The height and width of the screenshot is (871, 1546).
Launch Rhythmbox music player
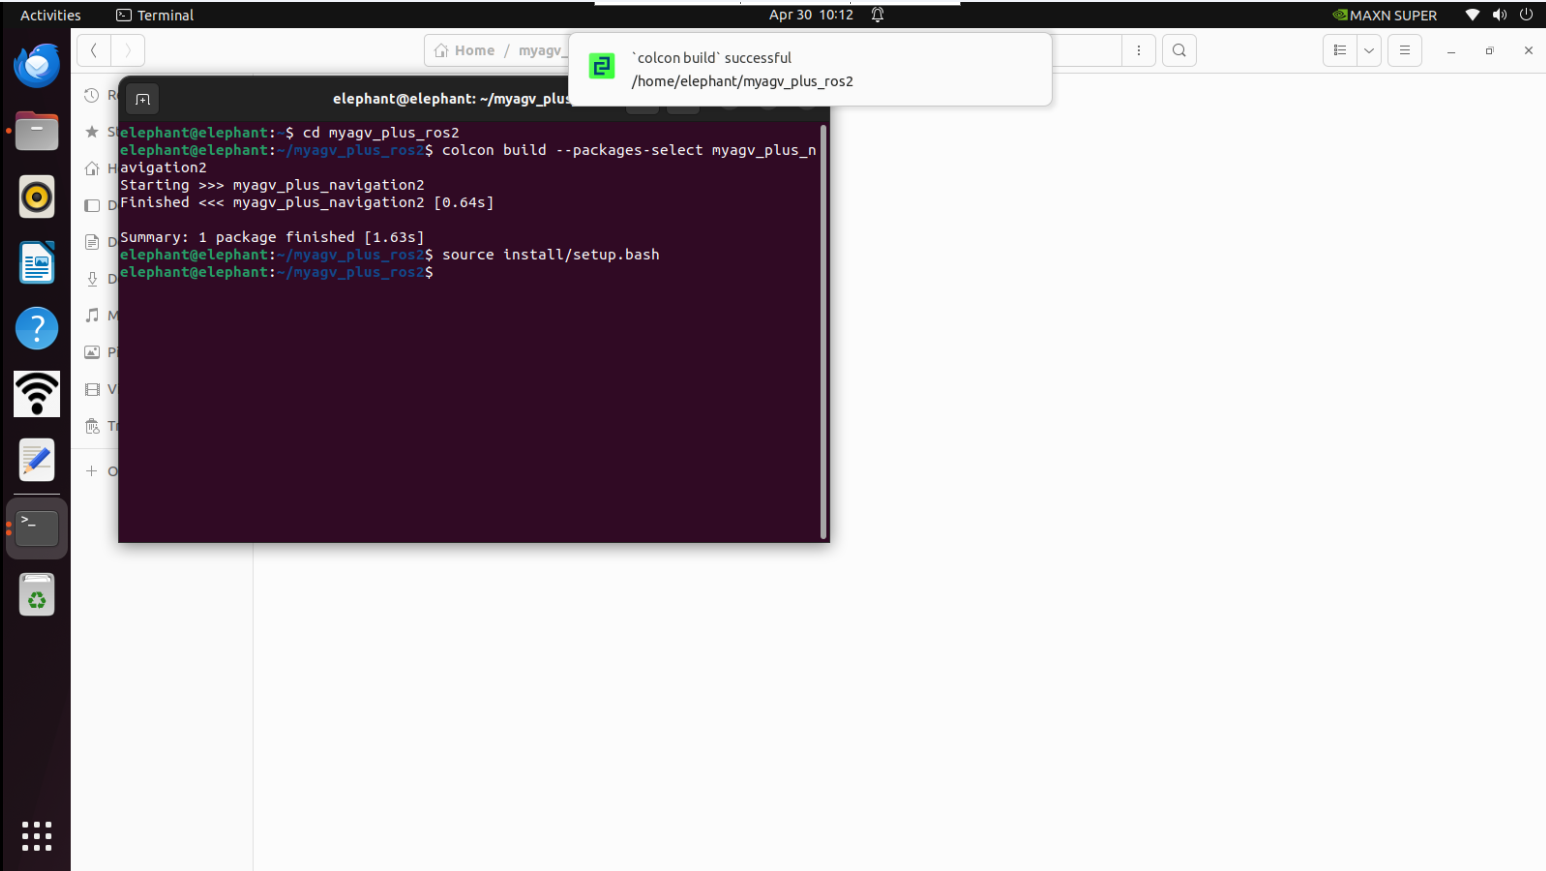point(37,197)
